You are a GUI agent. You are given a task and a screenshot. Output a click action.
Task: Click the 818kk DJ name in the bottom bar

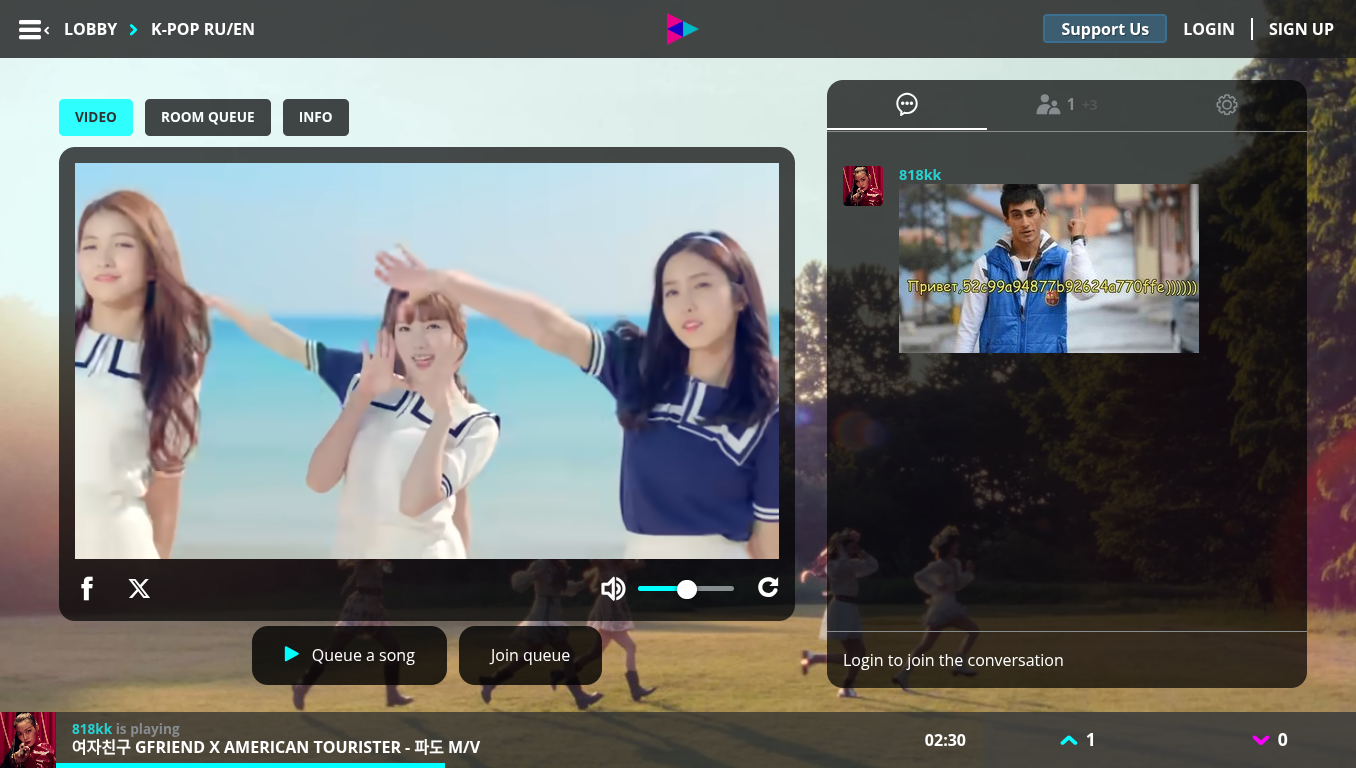[x=92, y=729]
